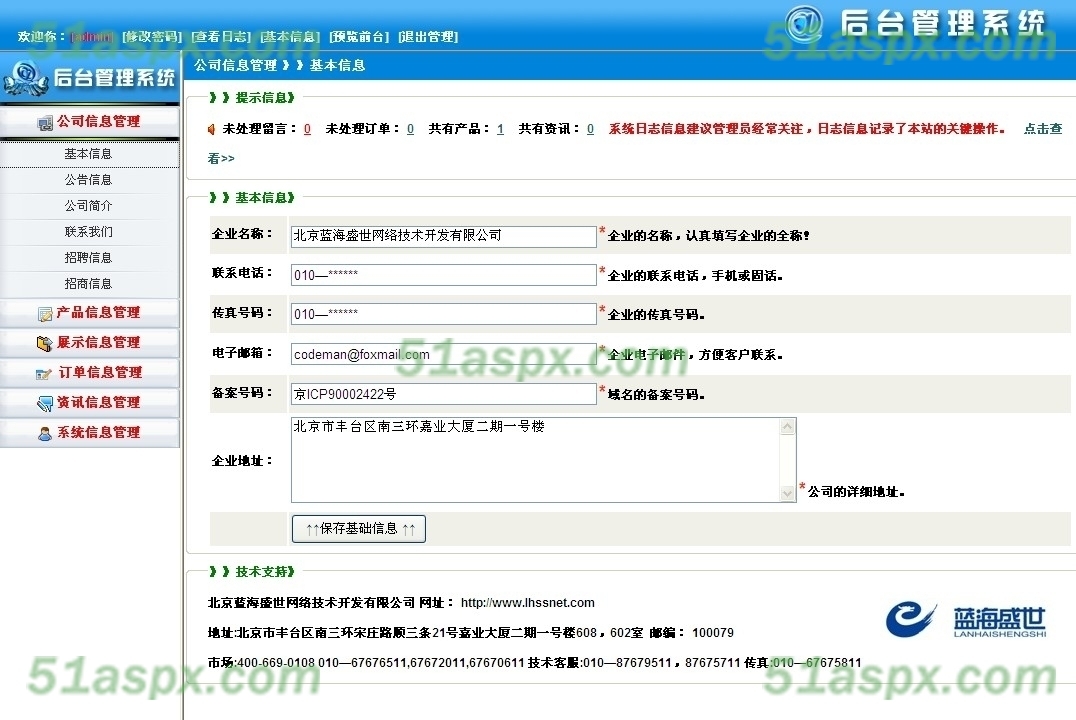Viewport: 1076px width, 720px height.
Task: Click the speaker icon beside 未处理留言
Action: (211, 129)
